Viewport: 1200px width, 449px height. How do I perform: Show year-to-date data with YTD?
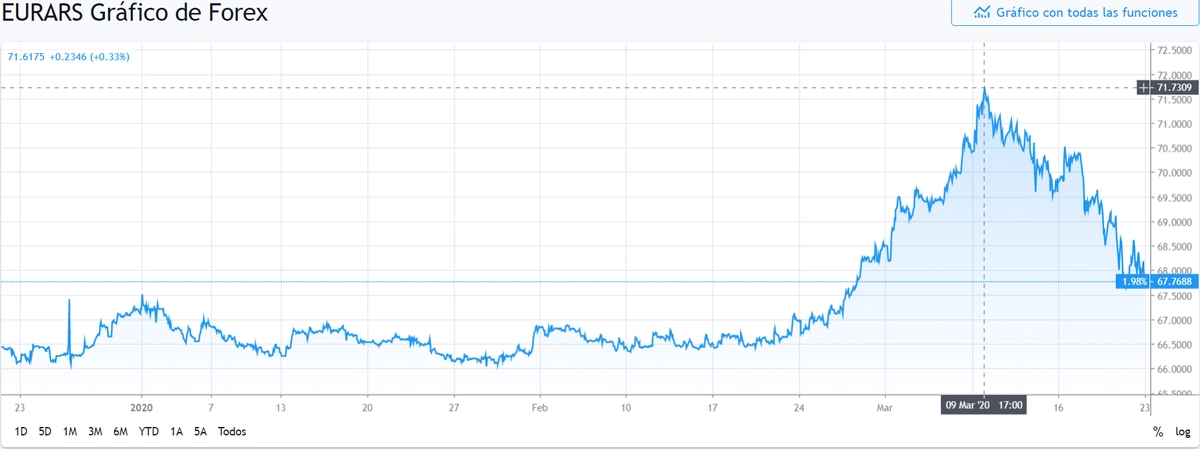point(148,432)
